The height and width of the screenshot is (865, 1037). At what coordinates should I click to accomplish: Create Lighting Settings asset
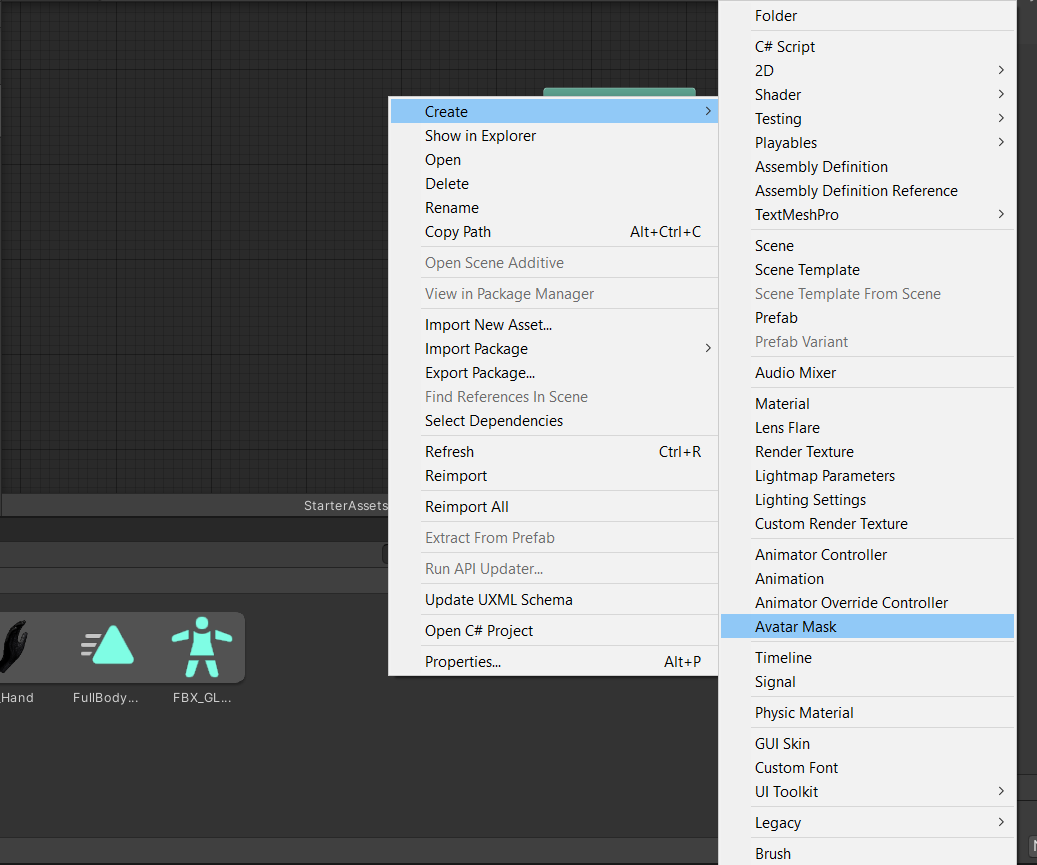pyautogui.click(x=867, y=499)
